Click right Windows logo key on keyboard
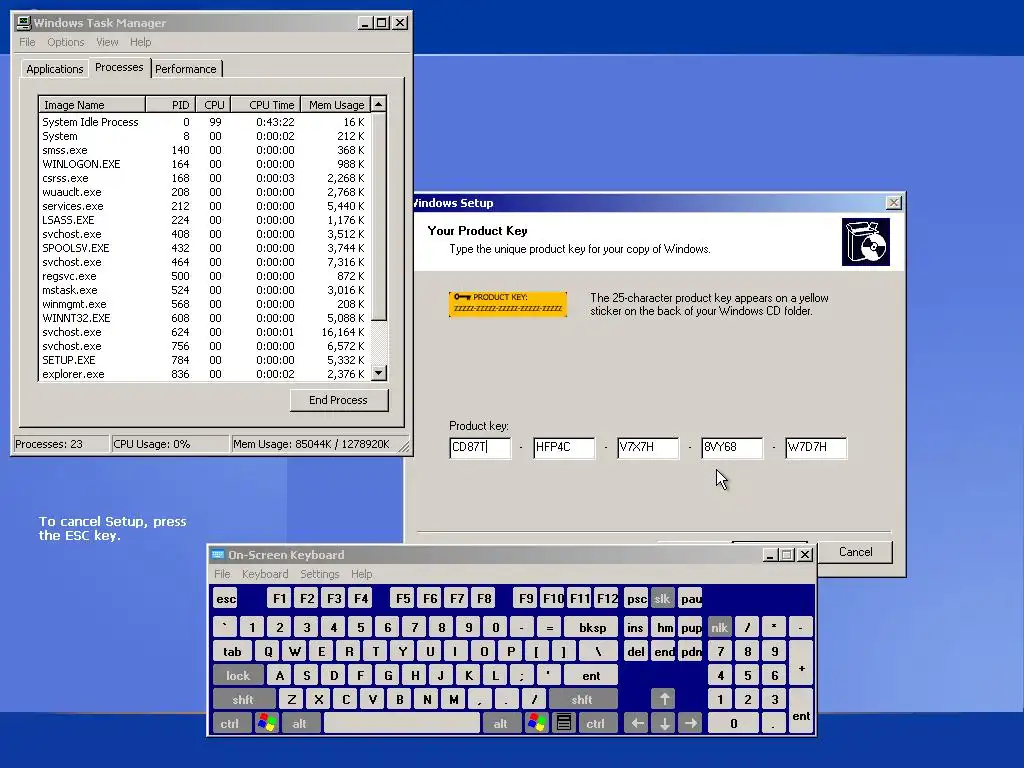The width and height of the screenshot is (1024, 768). pos(537,723)
